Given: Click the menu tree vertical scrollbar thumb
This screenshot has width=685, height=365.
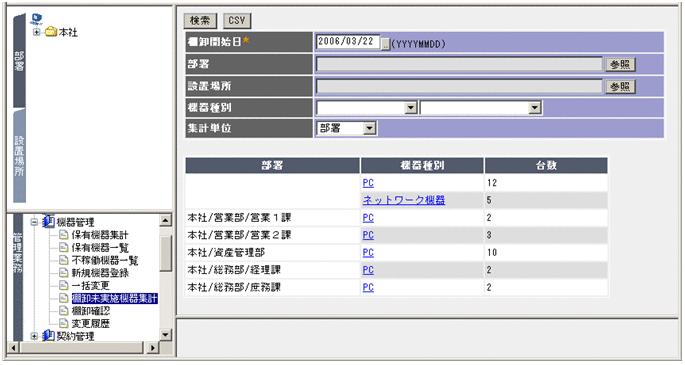Looking at the screenshot, I should pyautogui.click(x=166, y=254).
